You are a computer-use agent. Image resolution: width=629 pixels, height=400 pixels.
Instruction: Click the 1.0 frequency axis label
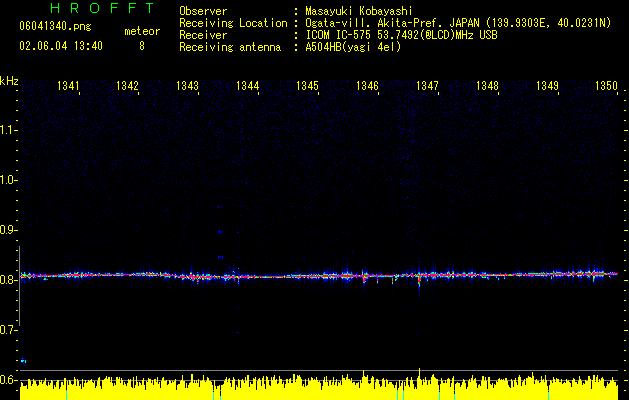click(x=9, y=180)
